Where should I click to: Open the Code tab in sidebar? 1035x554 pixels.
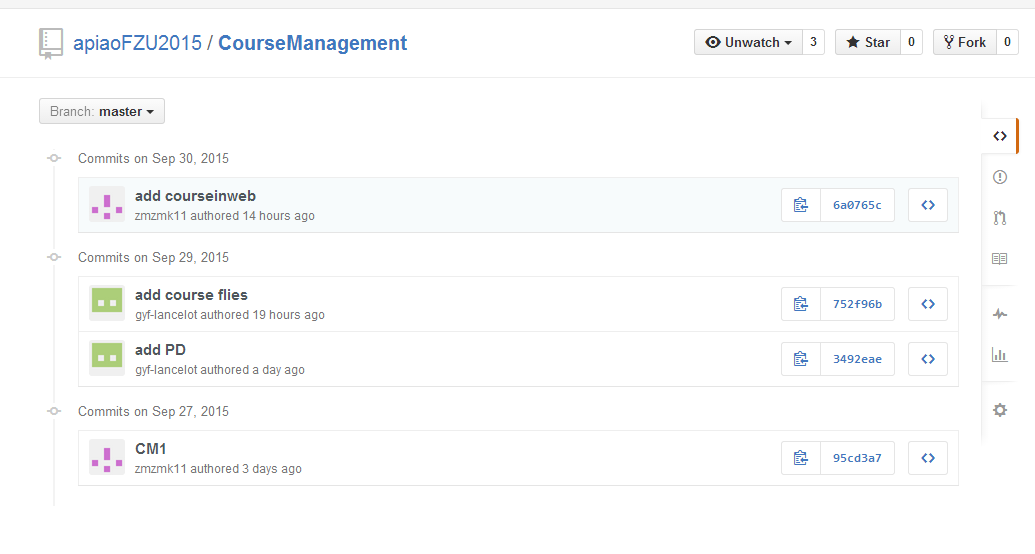point(1000,136)
